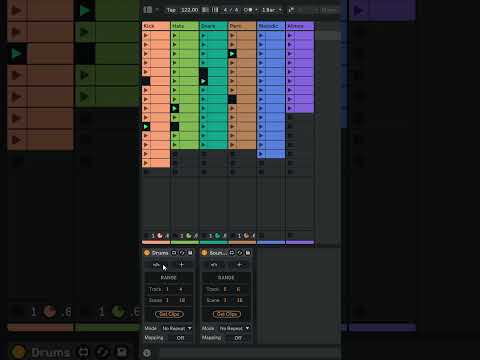Toggle Hats track activator button

[x=181, y=236]
